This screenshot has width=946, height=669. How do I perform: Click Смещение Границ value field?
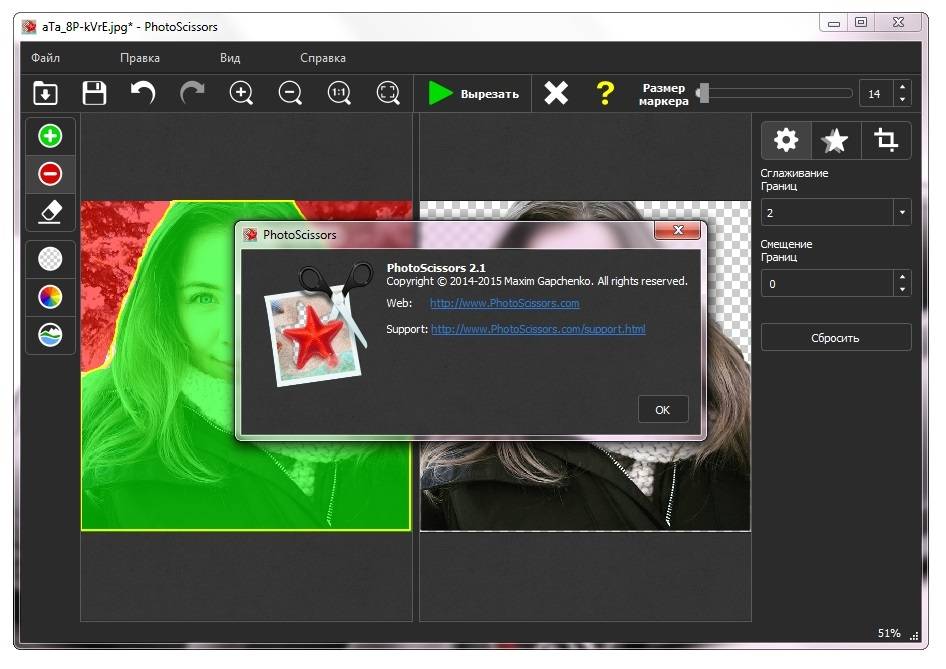pyautogui.click(x=828, y=284)
